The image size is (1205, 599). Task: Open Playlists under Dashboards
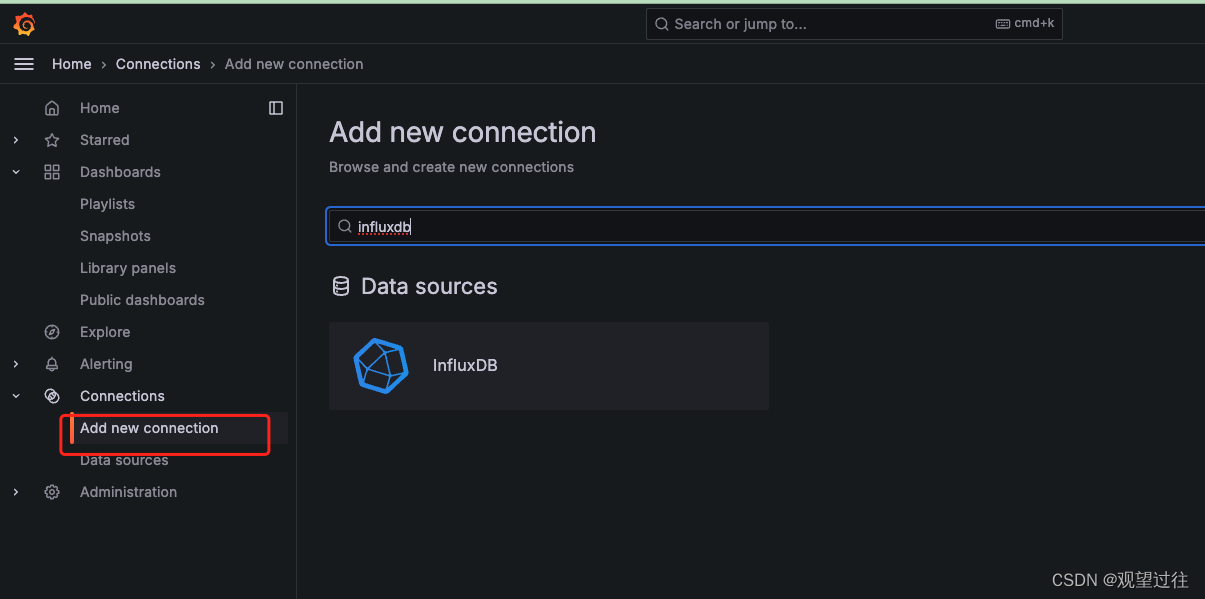click(x=107, y=204)
